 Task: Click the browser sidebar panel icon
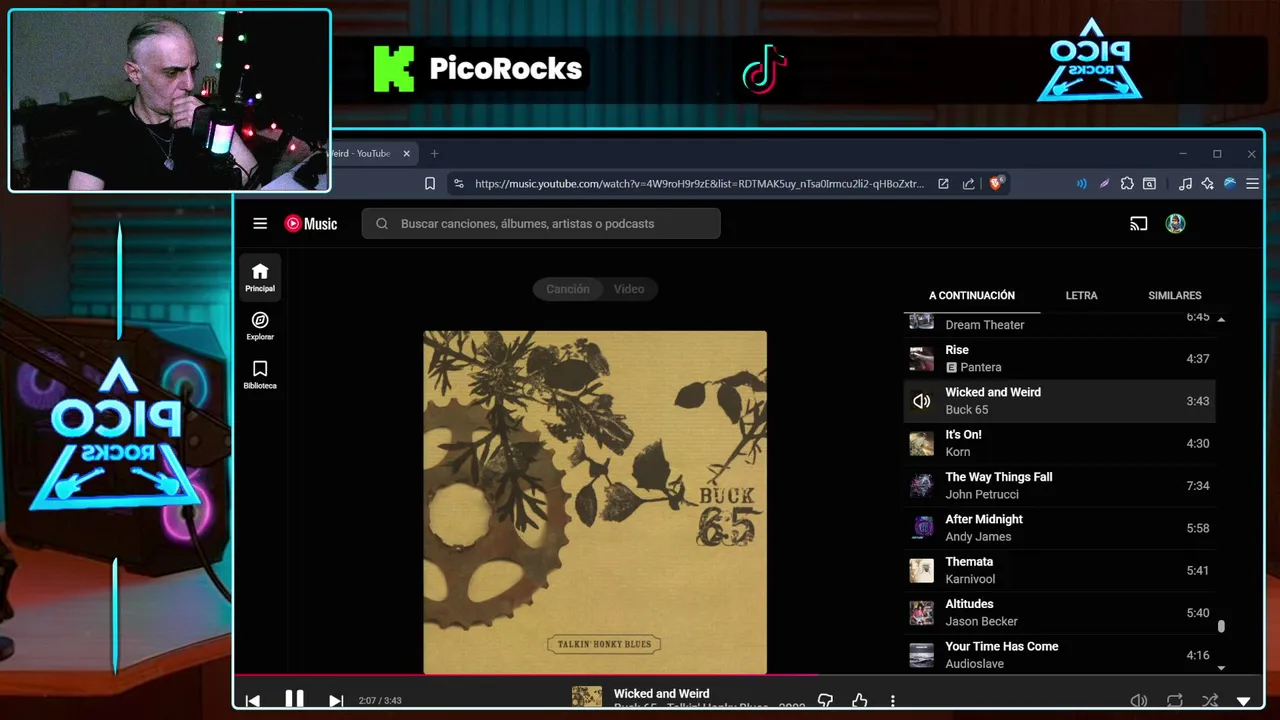click(1150, 184)
